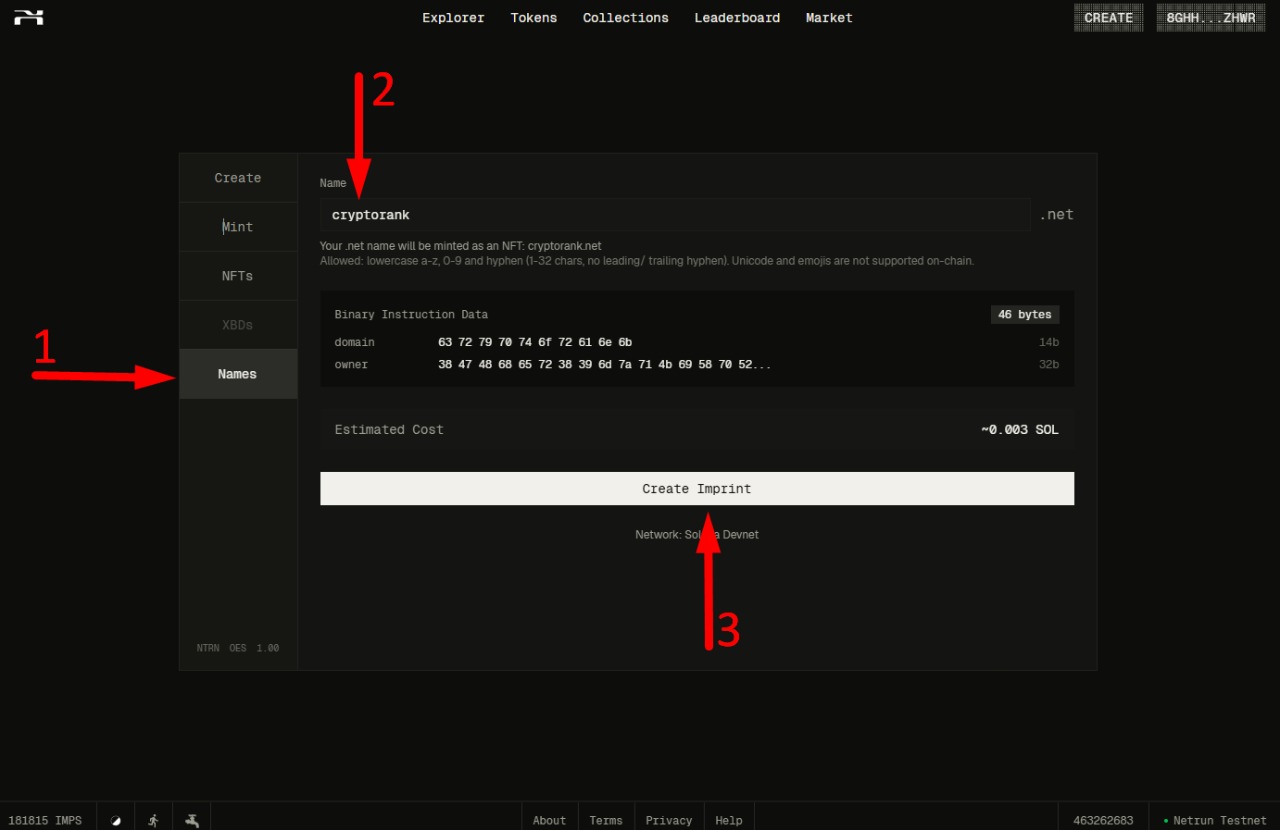Click the CREATE button in header
This screenshot has width=1280, height=830.
1109,18
